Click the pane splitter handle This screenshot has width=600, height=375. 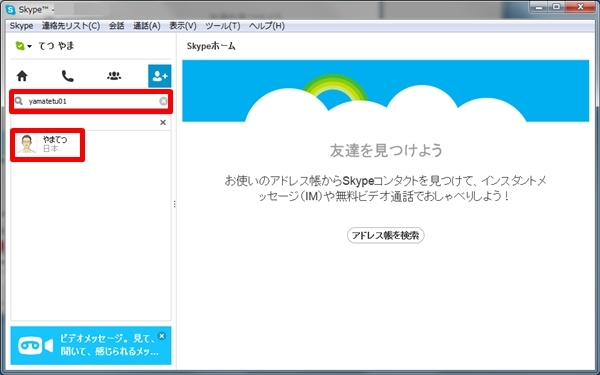click(174, 204)
